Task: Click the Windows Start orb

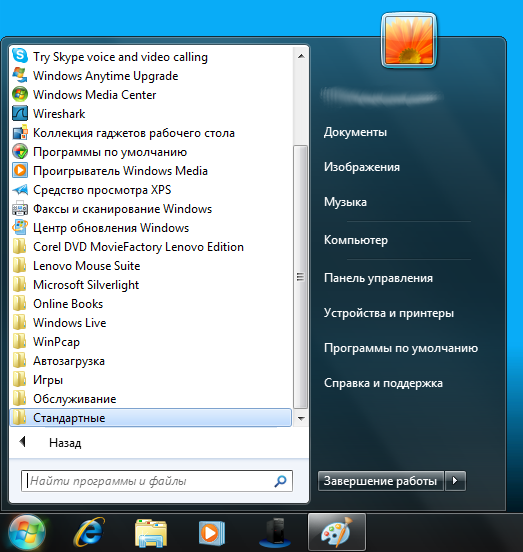Action: (x=27, y=533)
